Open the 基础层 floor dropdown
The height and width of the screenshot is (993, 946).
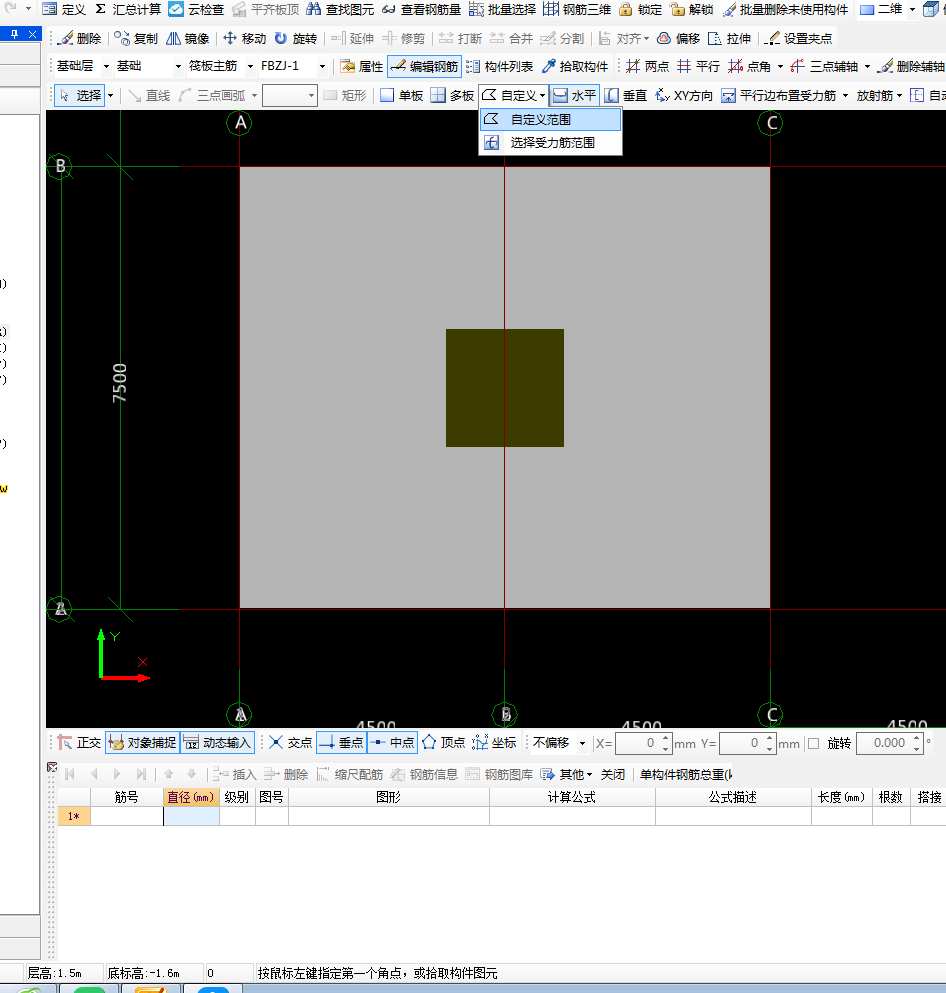tap(106, 66)
